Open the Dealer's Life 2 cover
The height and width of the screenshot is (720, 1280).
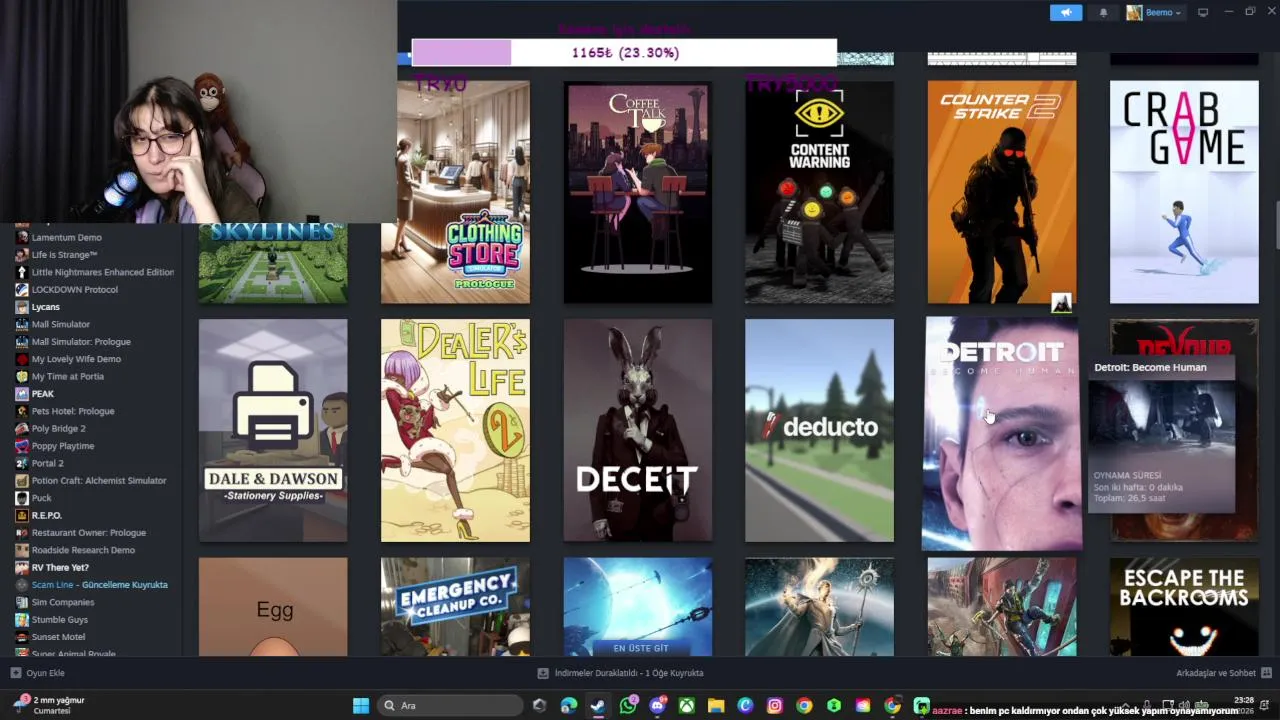point(455,430)
